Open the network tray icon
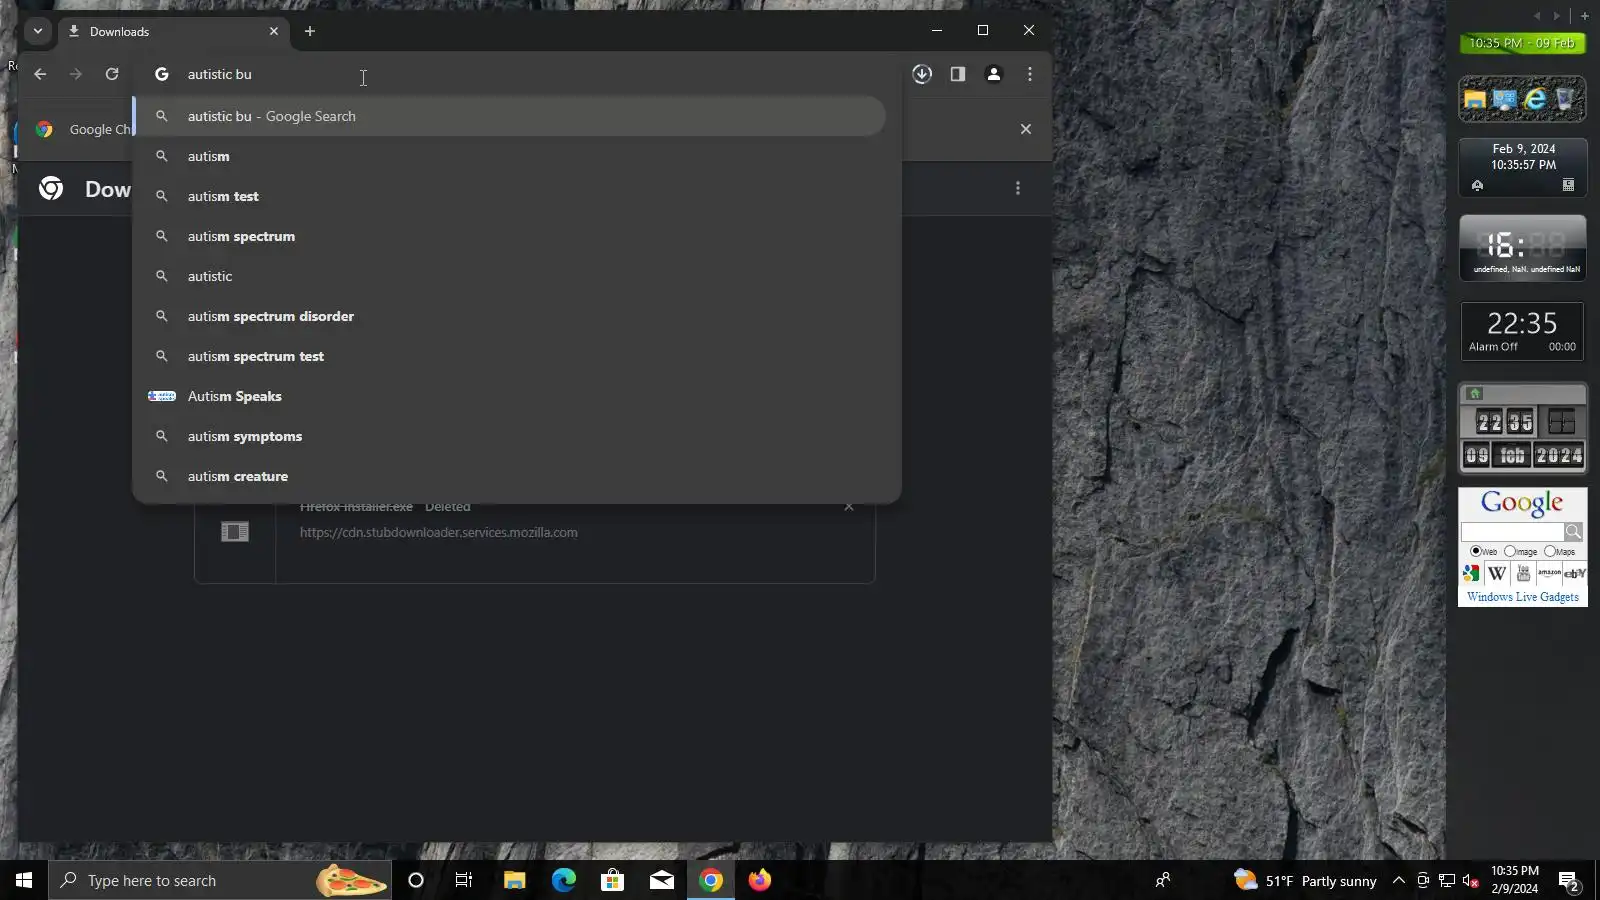 pyautogui.click(x=1447, y=880)
